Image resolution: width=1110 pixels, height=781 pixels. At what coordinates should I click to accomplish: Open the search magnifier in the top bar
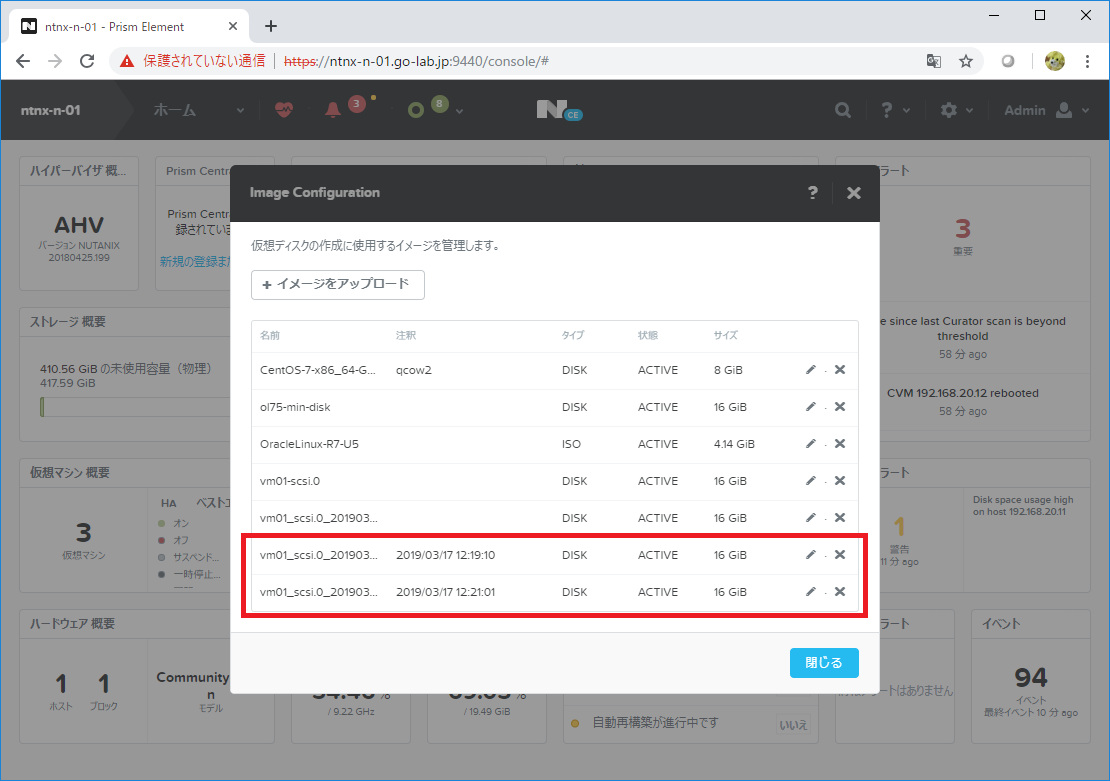843,110
